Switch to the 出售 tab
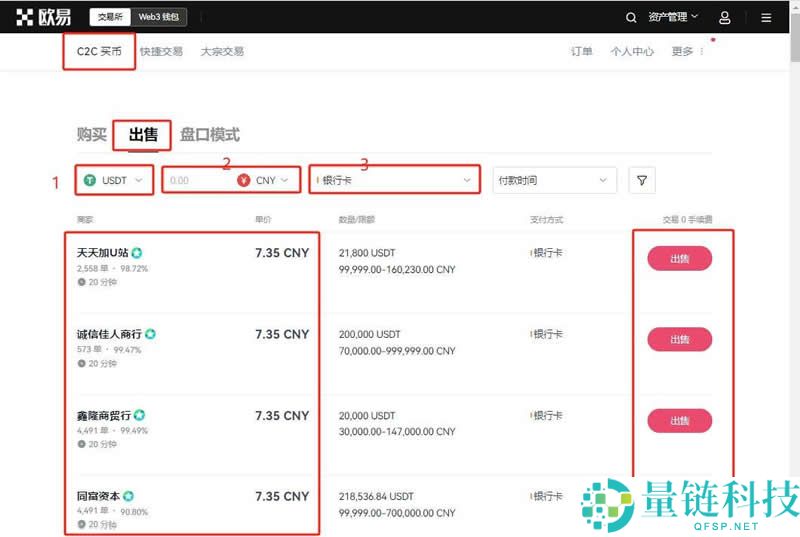Screen dimensions: 800x537 (x=143, y=135)
